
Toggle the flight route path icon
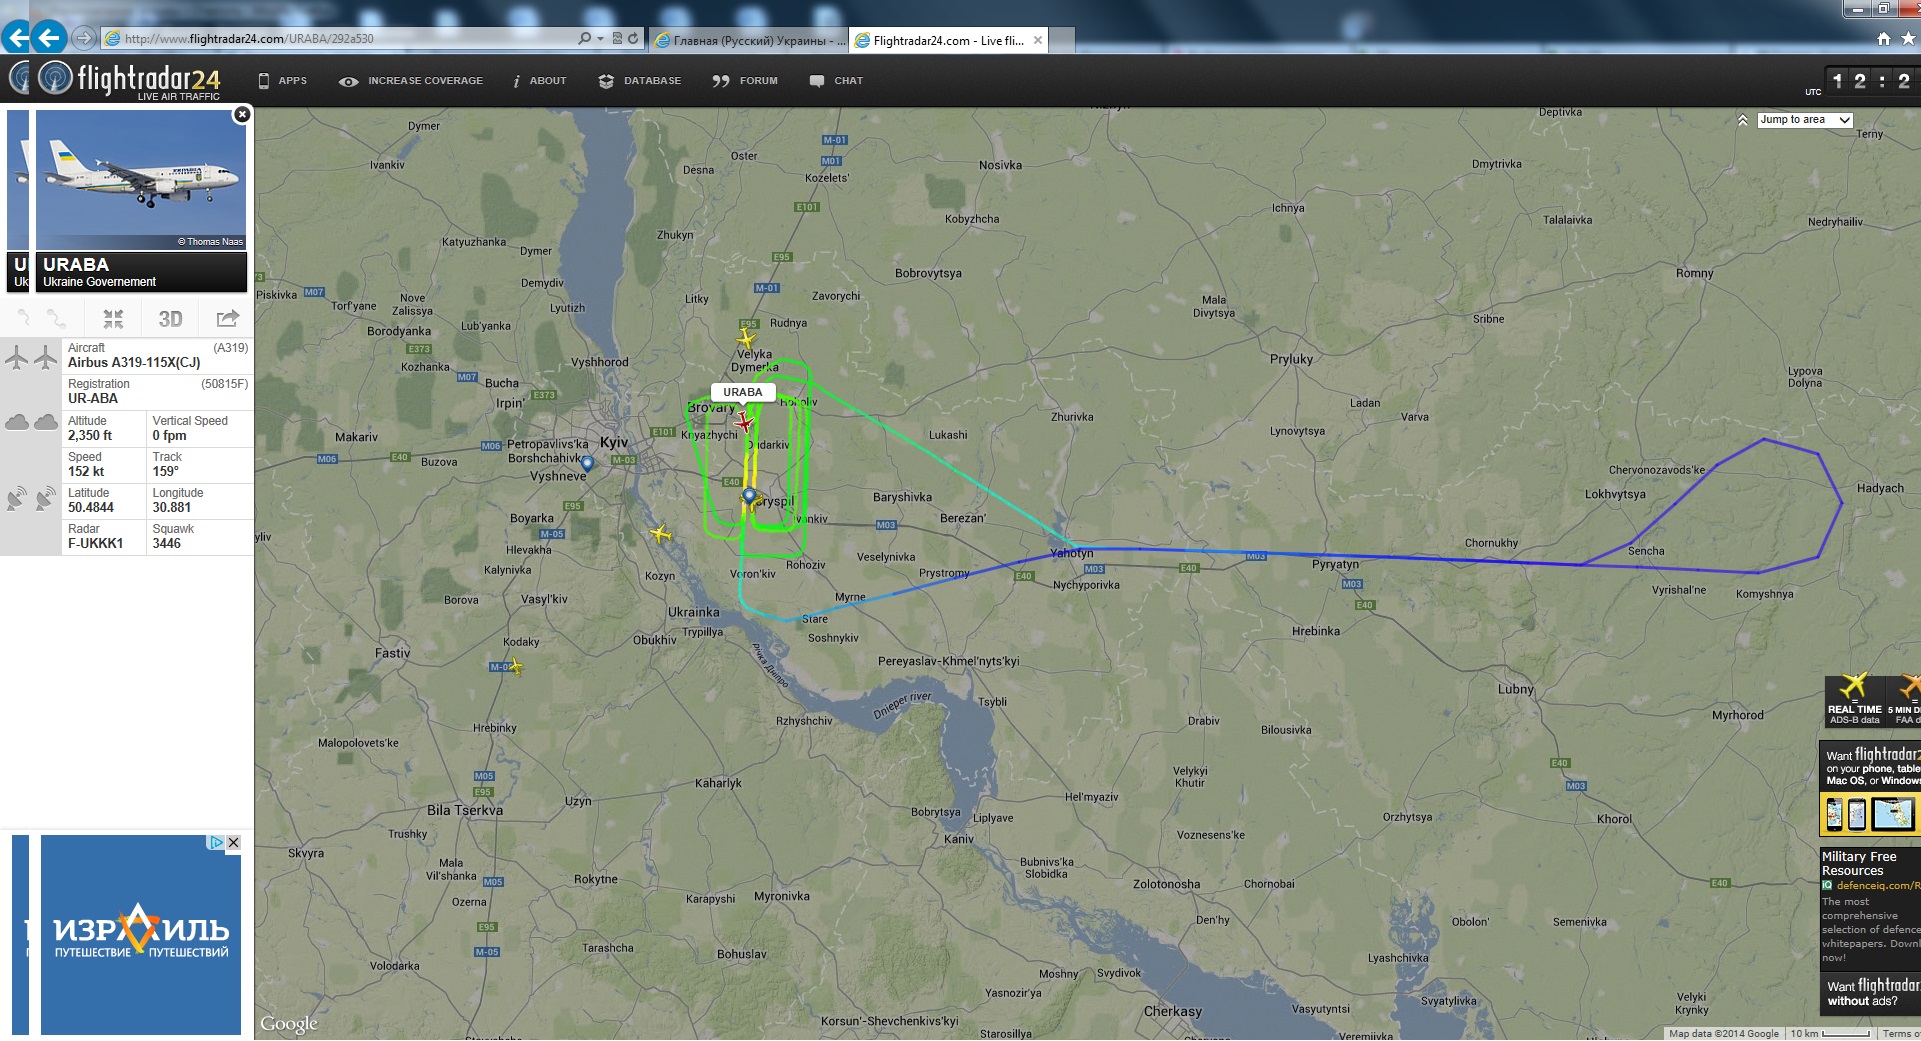point(56,319)
